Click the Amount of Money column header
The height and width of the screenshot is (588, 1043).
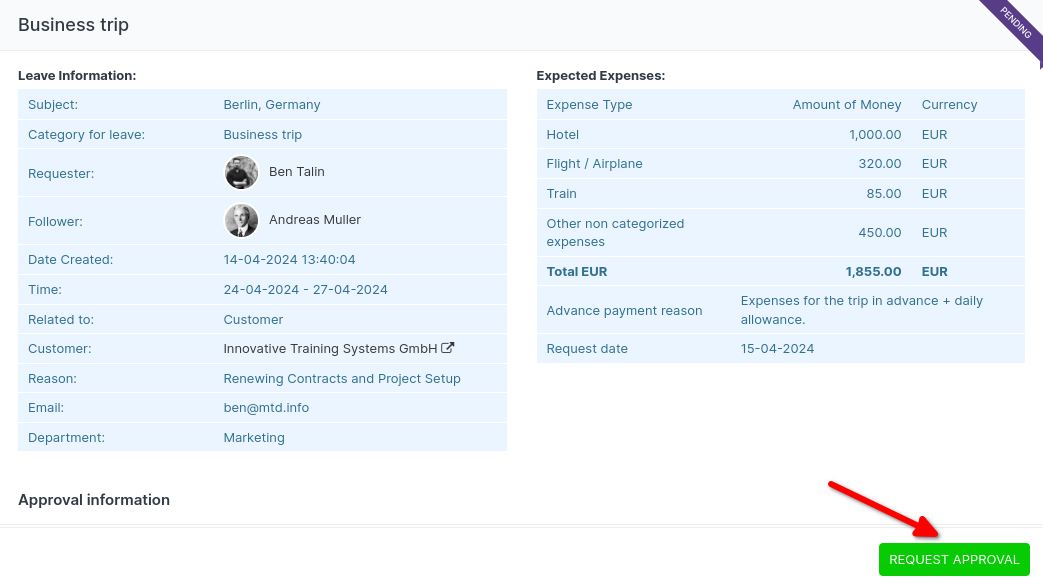pyautogui.click(x=846, y=105)
